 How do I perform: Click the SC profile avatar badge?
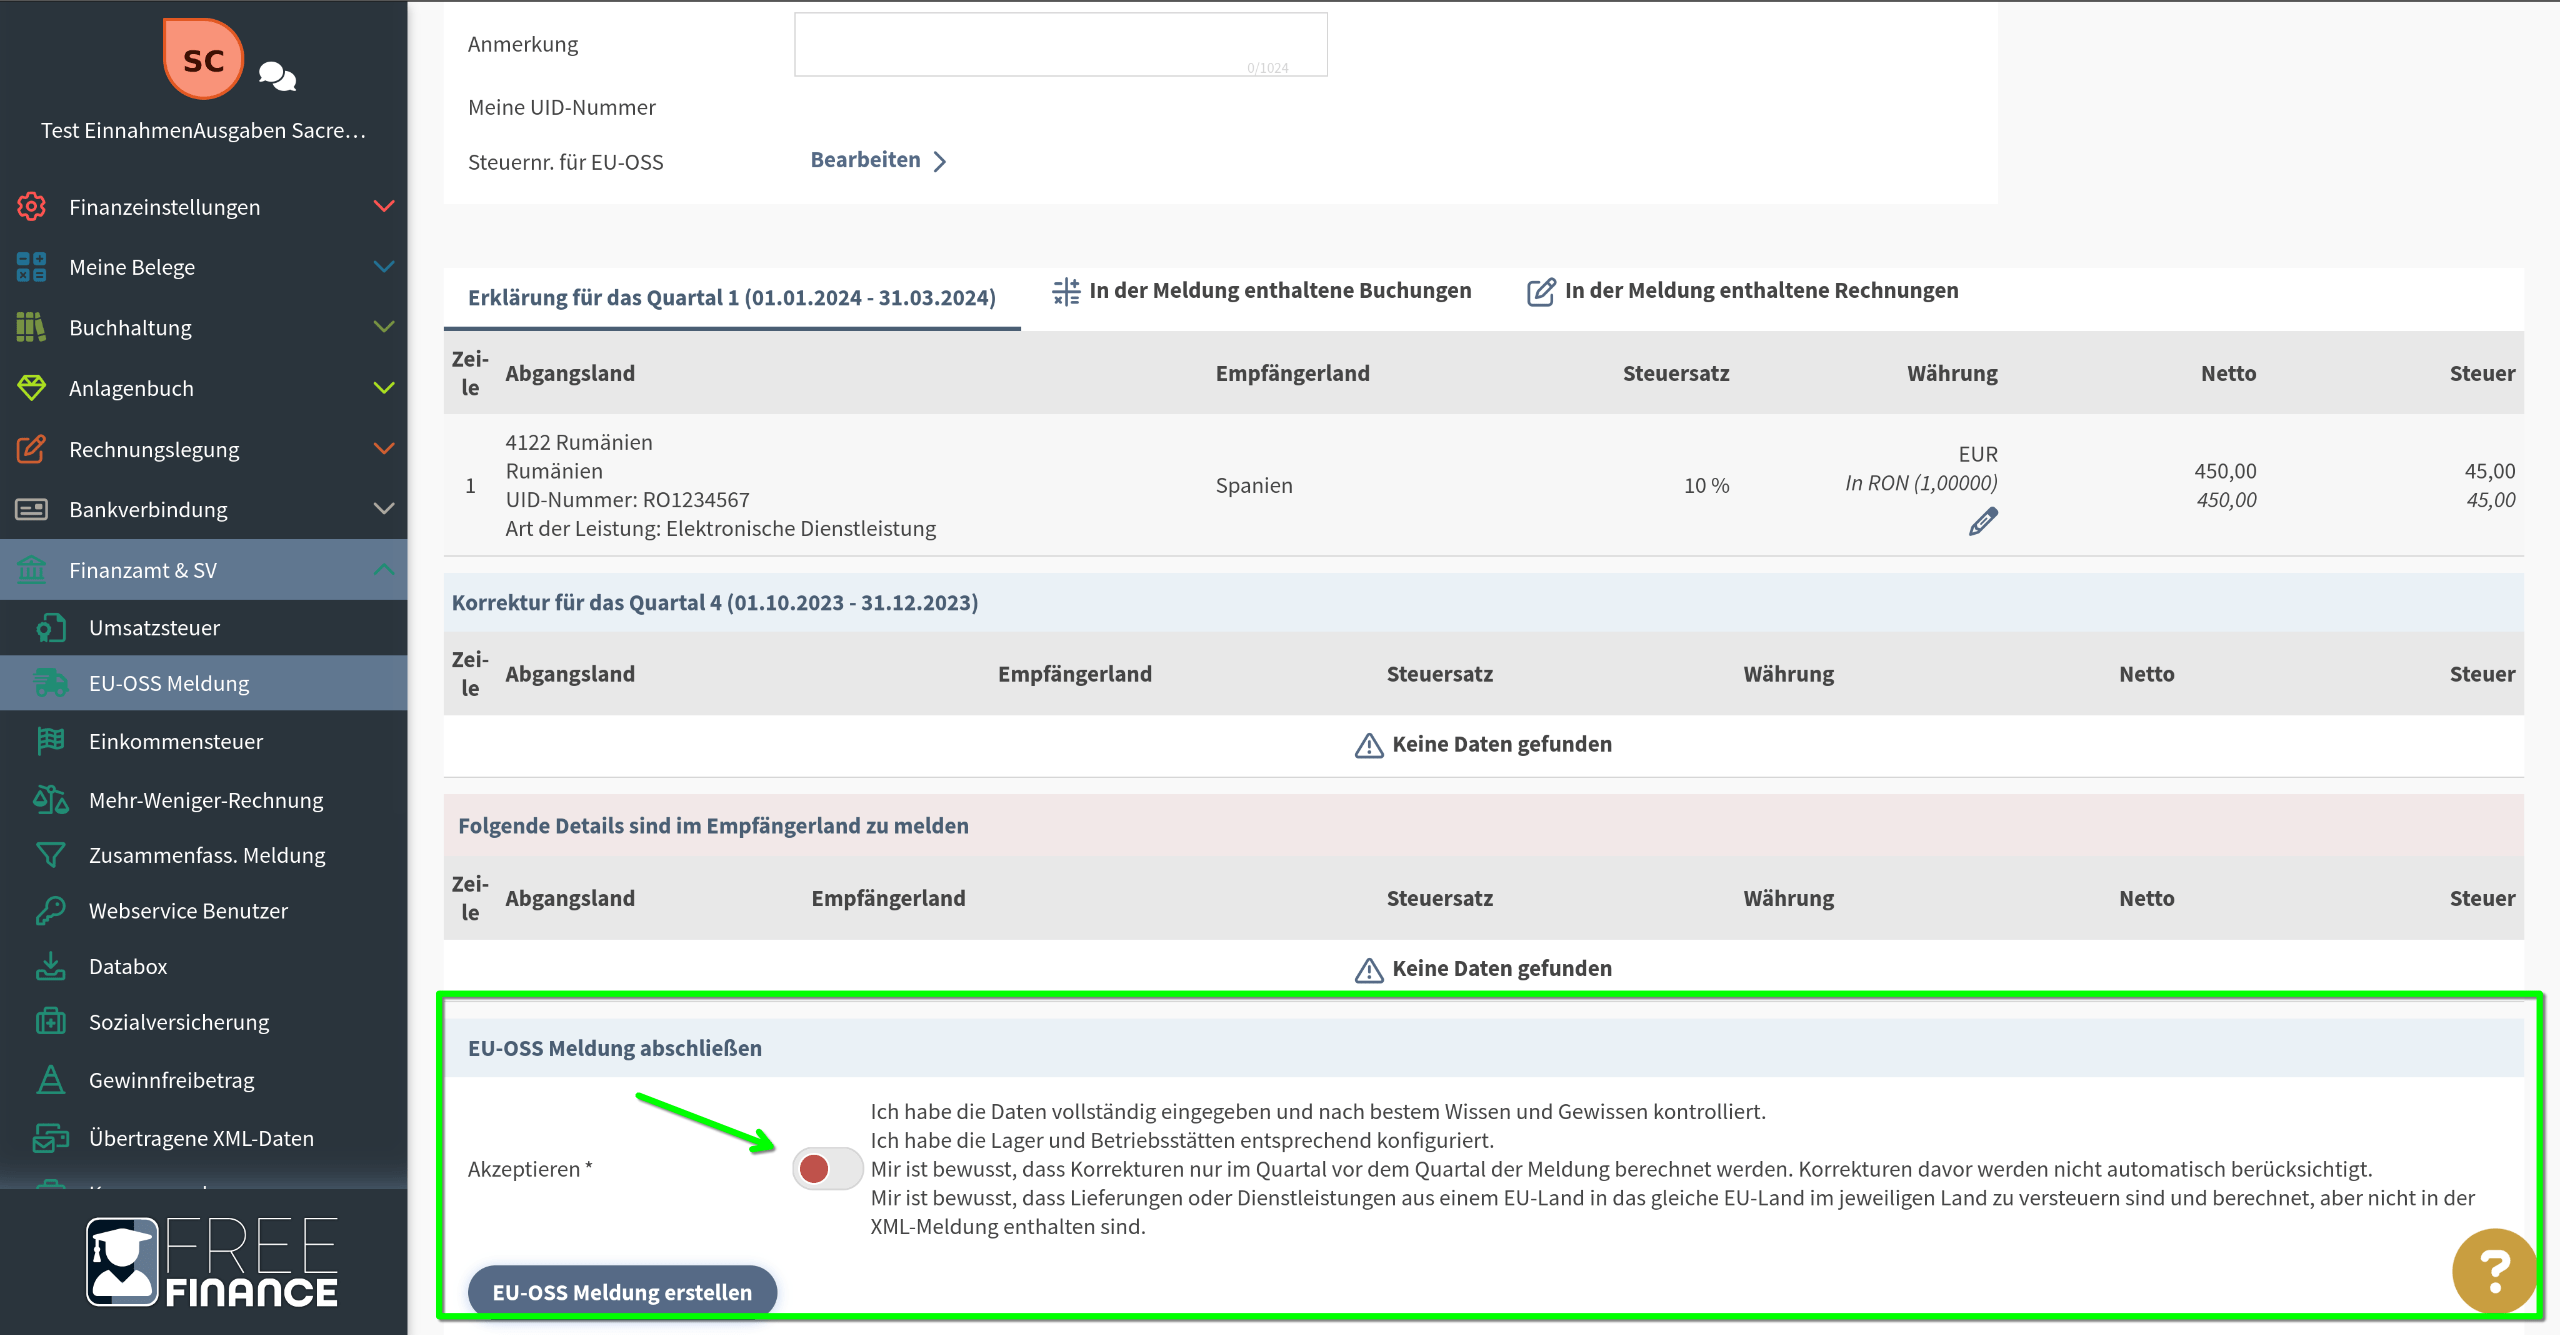pos(203,60)
